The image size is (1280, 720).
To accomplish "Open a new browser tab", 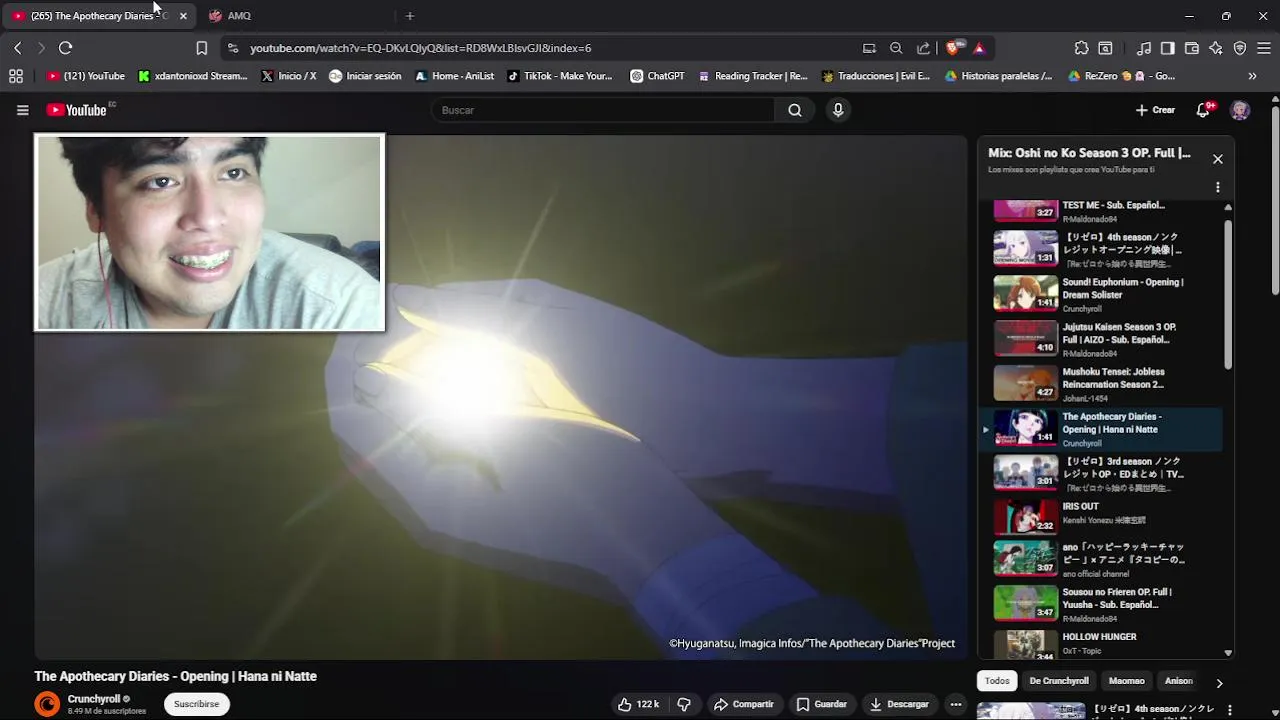I will [x=410, y=16].
